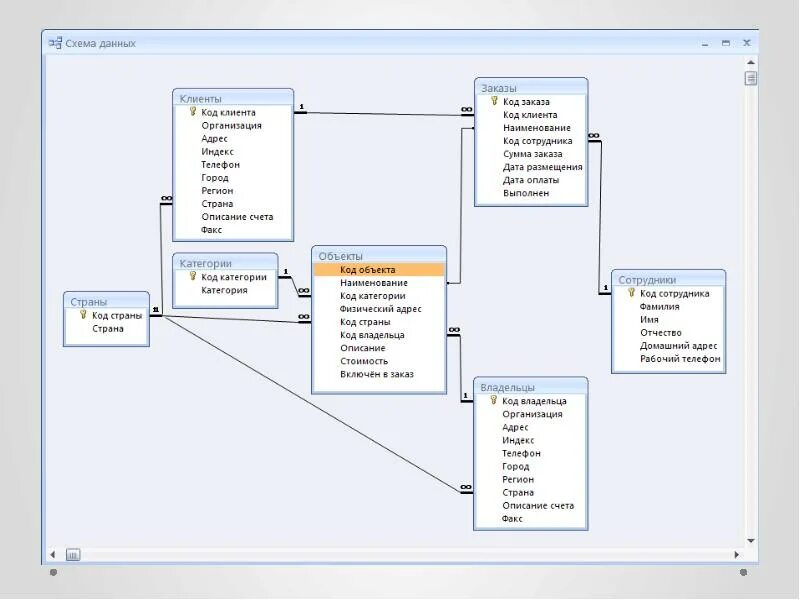
Task: Select highlighted Код объекта field
Action: (x=379, y=269)
